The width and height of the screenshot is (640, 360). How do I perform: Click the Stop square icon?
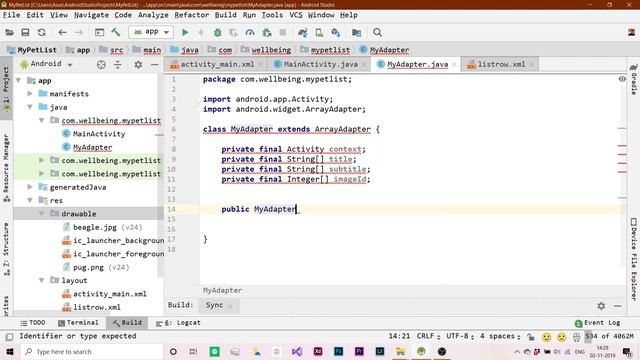click(x=282, y=32)
